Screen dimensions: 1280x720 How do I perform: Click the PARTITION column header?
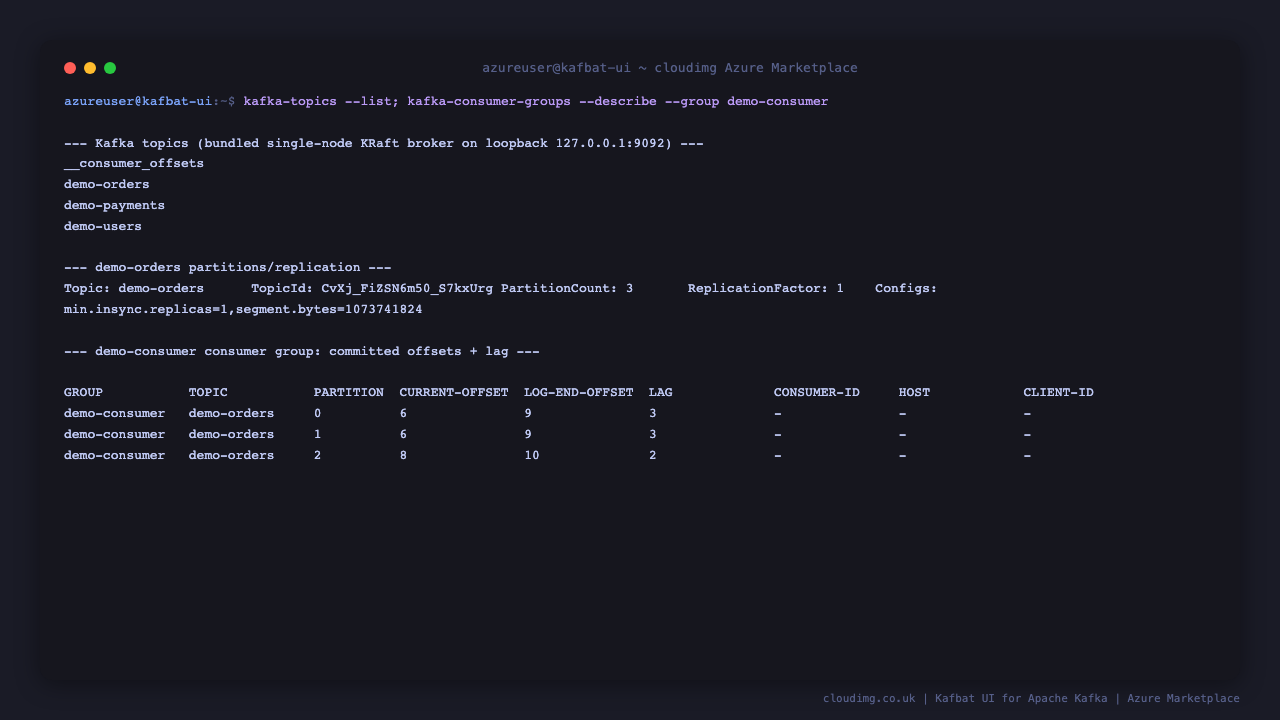click(x=349, y=393)
